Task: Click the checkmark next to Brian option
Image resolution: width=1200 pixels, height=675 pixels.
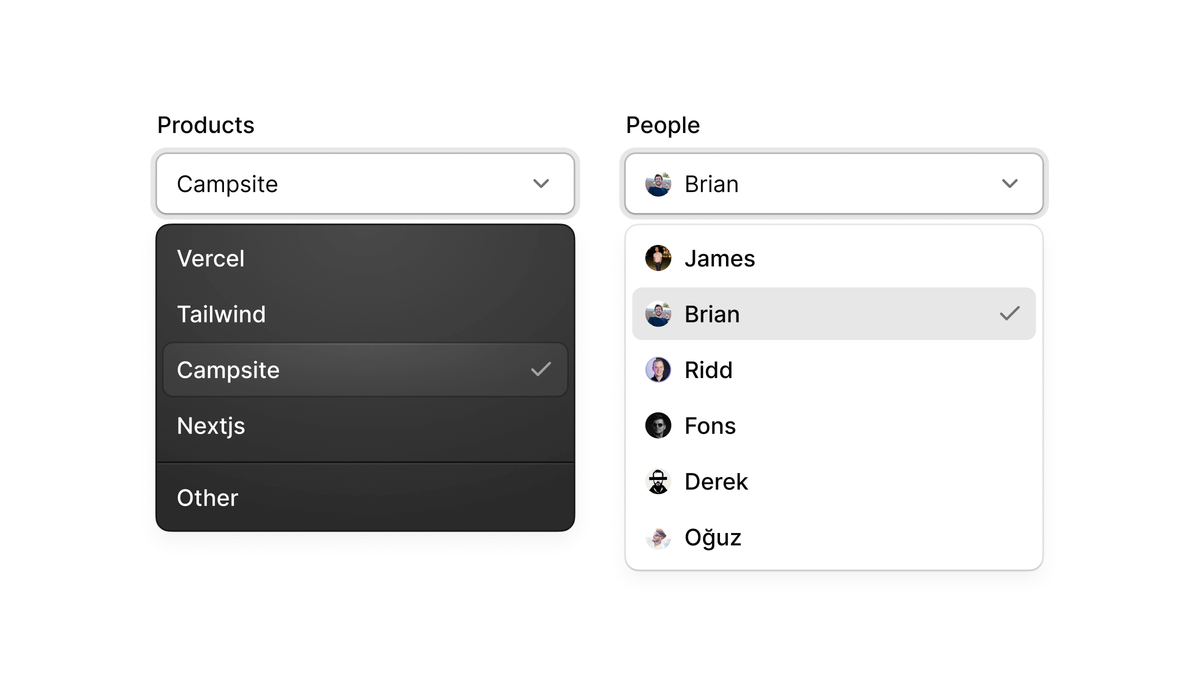Action: click(1010, 314)
